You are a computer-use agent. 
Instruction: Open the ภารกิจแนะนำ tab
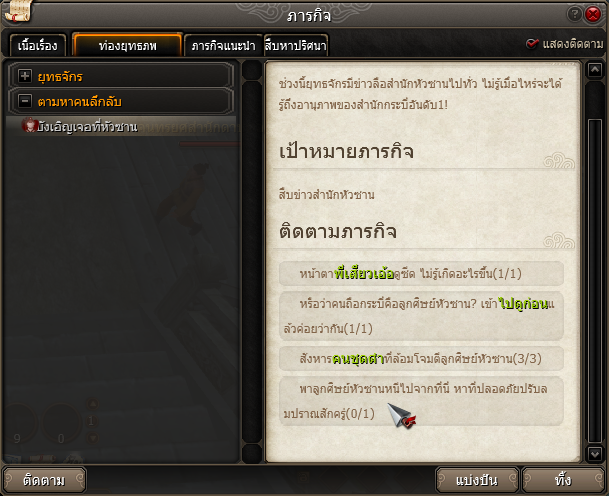(223, 45)
